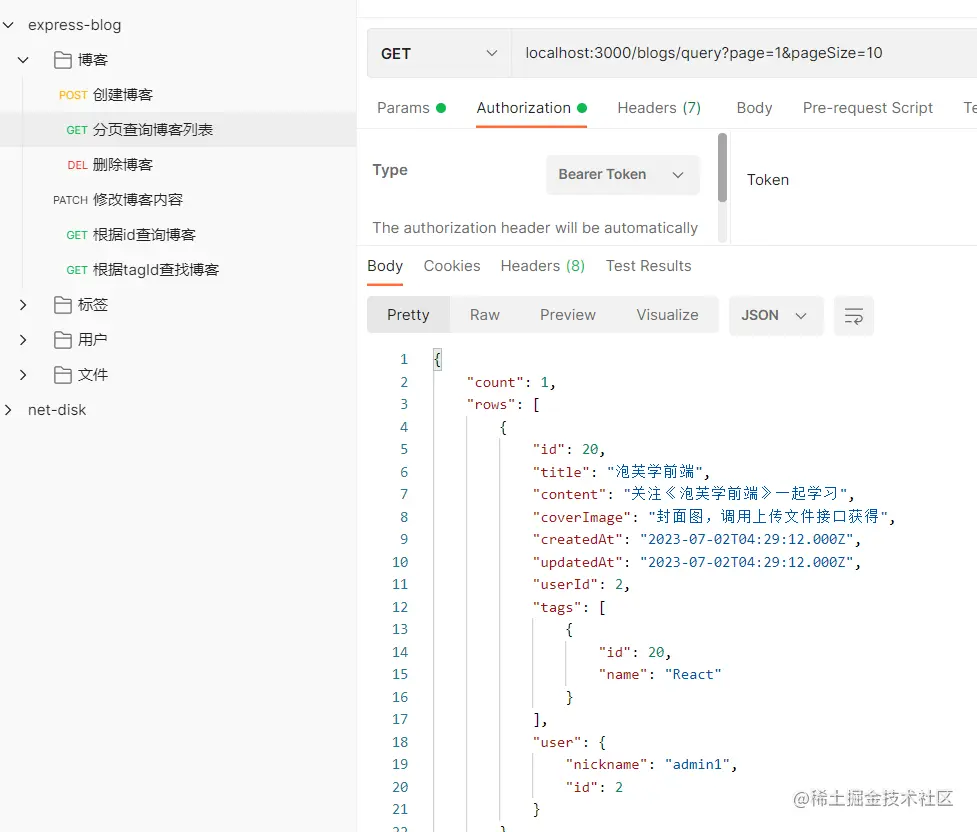Select the response Body tab
Image resolution: width=977 pixels, height=832 pixels.
[x=385, y=266]
